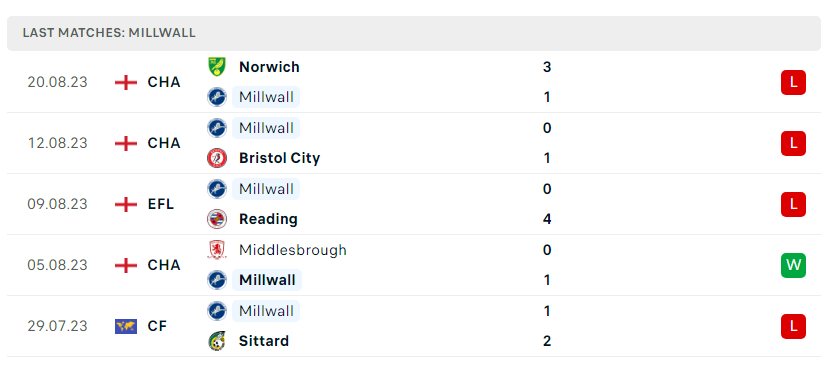Click the Sittard club crest icon
831x374 pixels.
tap(217, 341)
